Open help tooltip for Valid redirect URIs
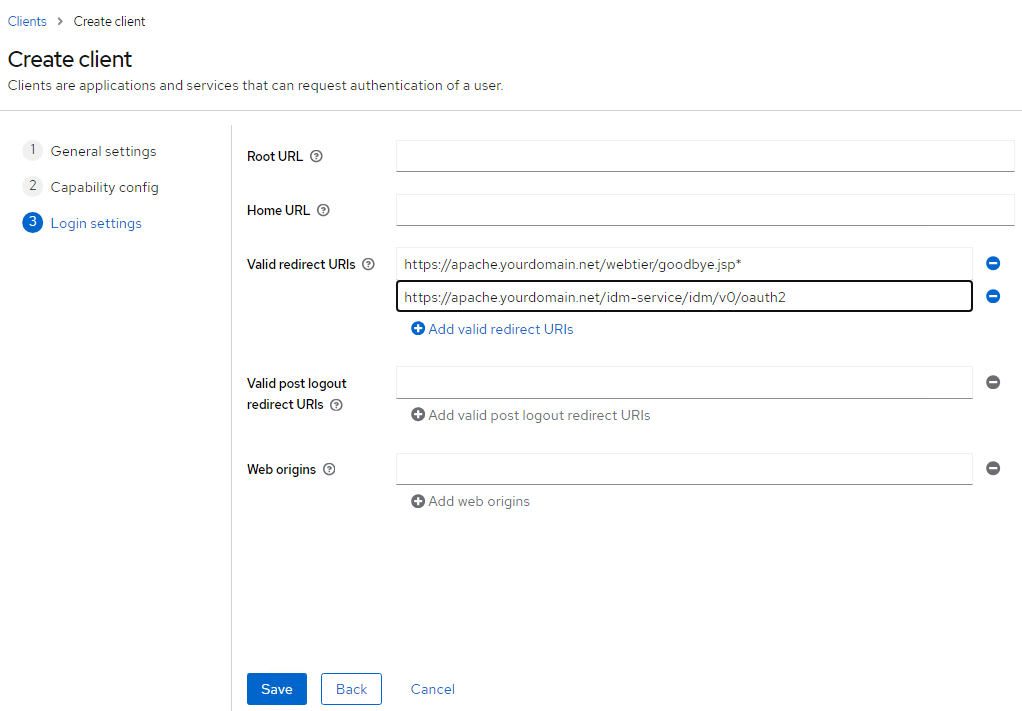The height and width of the screenshot is (711, 1022). (x=369, y=264)
